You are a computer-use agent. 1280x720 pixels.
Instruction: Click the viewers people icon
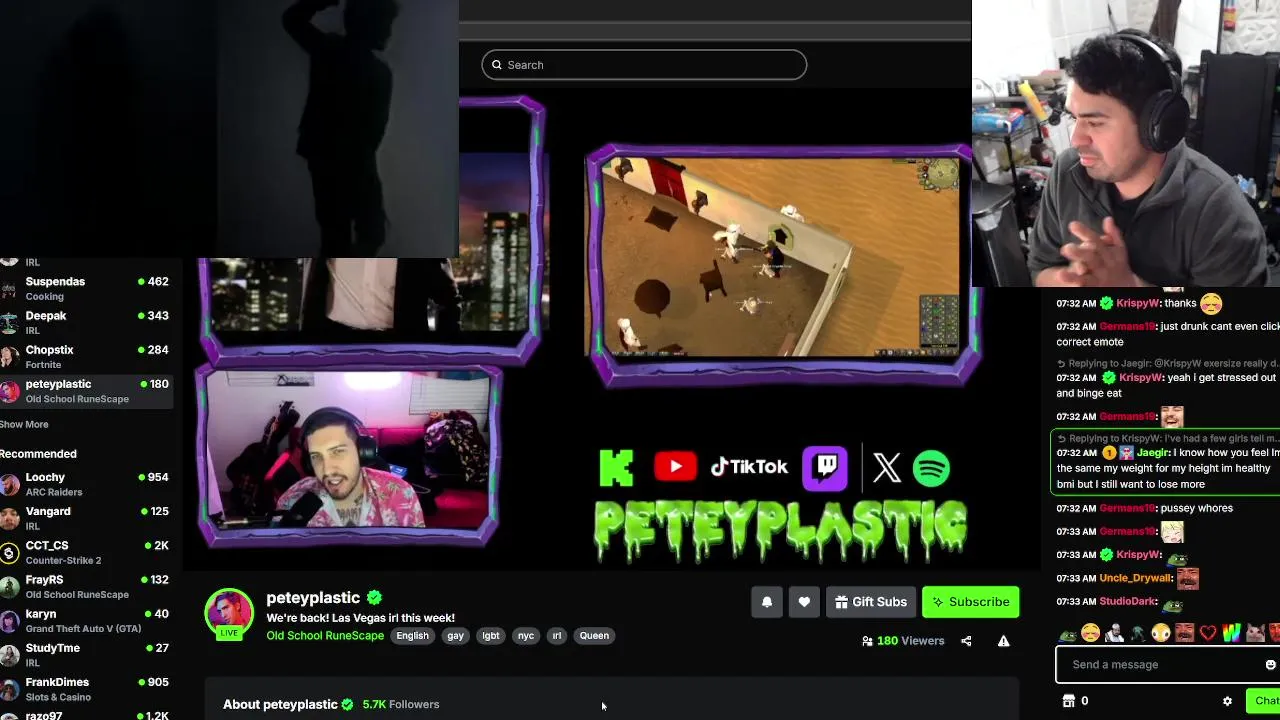[x=867, y=641]
